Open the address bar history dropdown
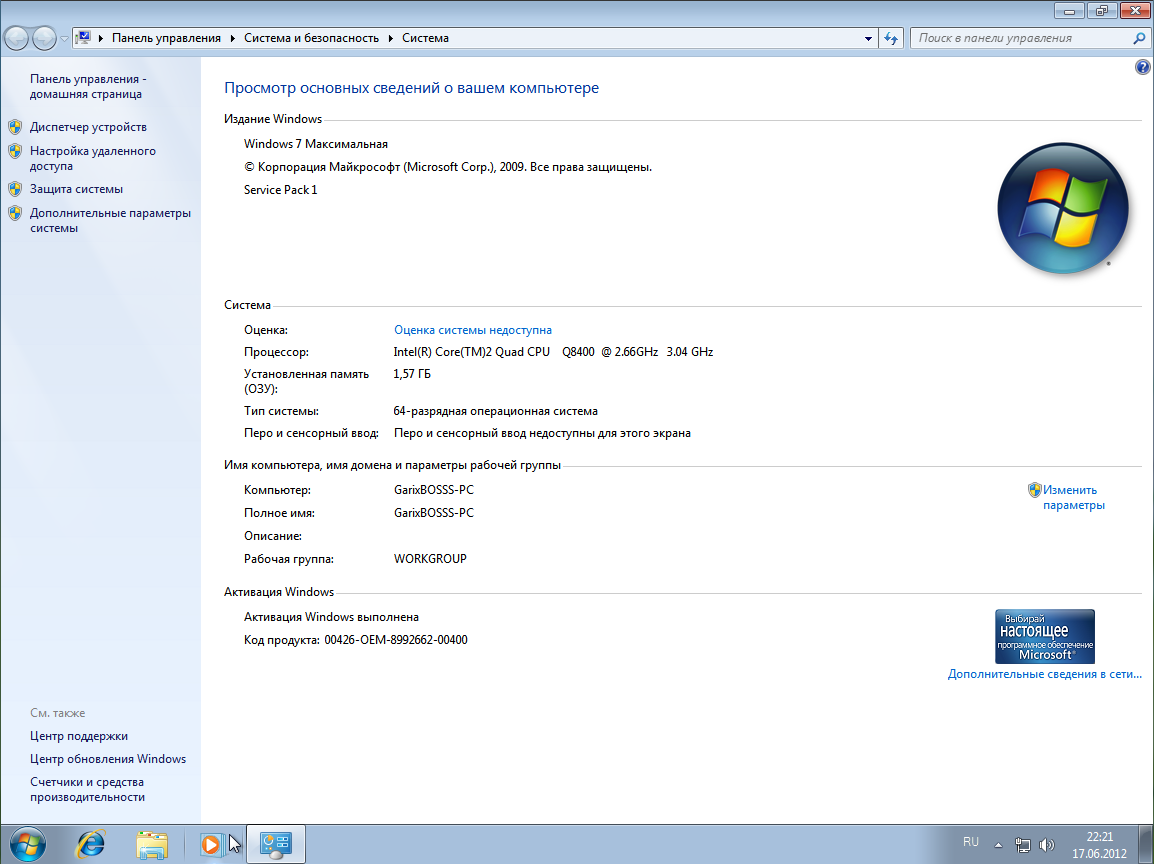The width and height of the screenshot is (1154, 864). click(868, 38)
